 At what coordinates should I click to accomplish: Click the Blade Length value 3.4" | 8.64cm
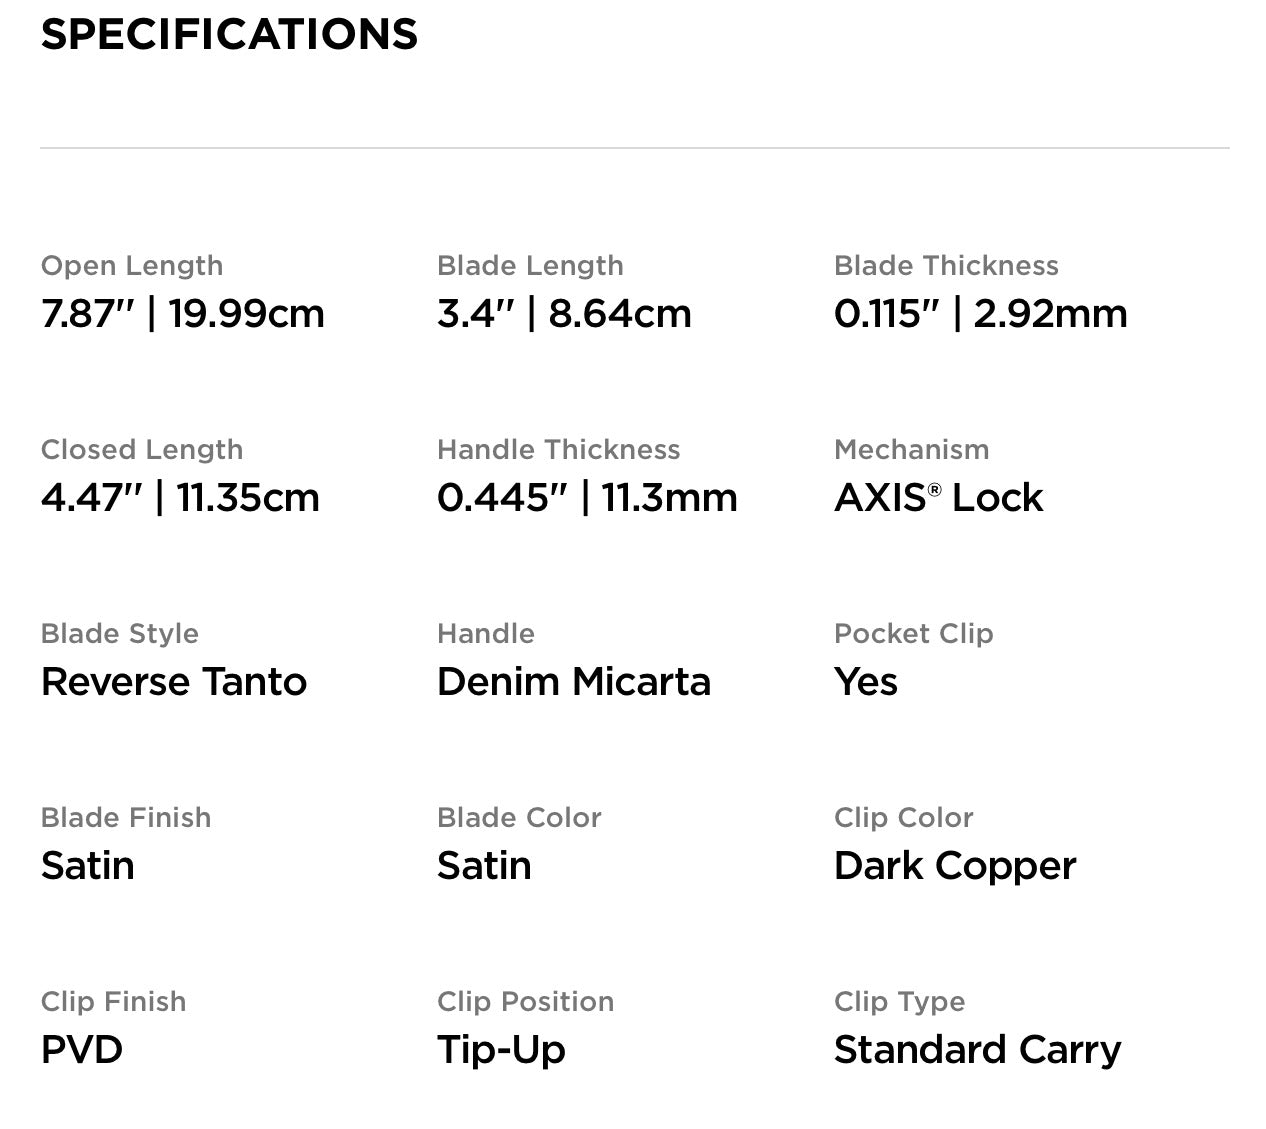pos(564,314)
